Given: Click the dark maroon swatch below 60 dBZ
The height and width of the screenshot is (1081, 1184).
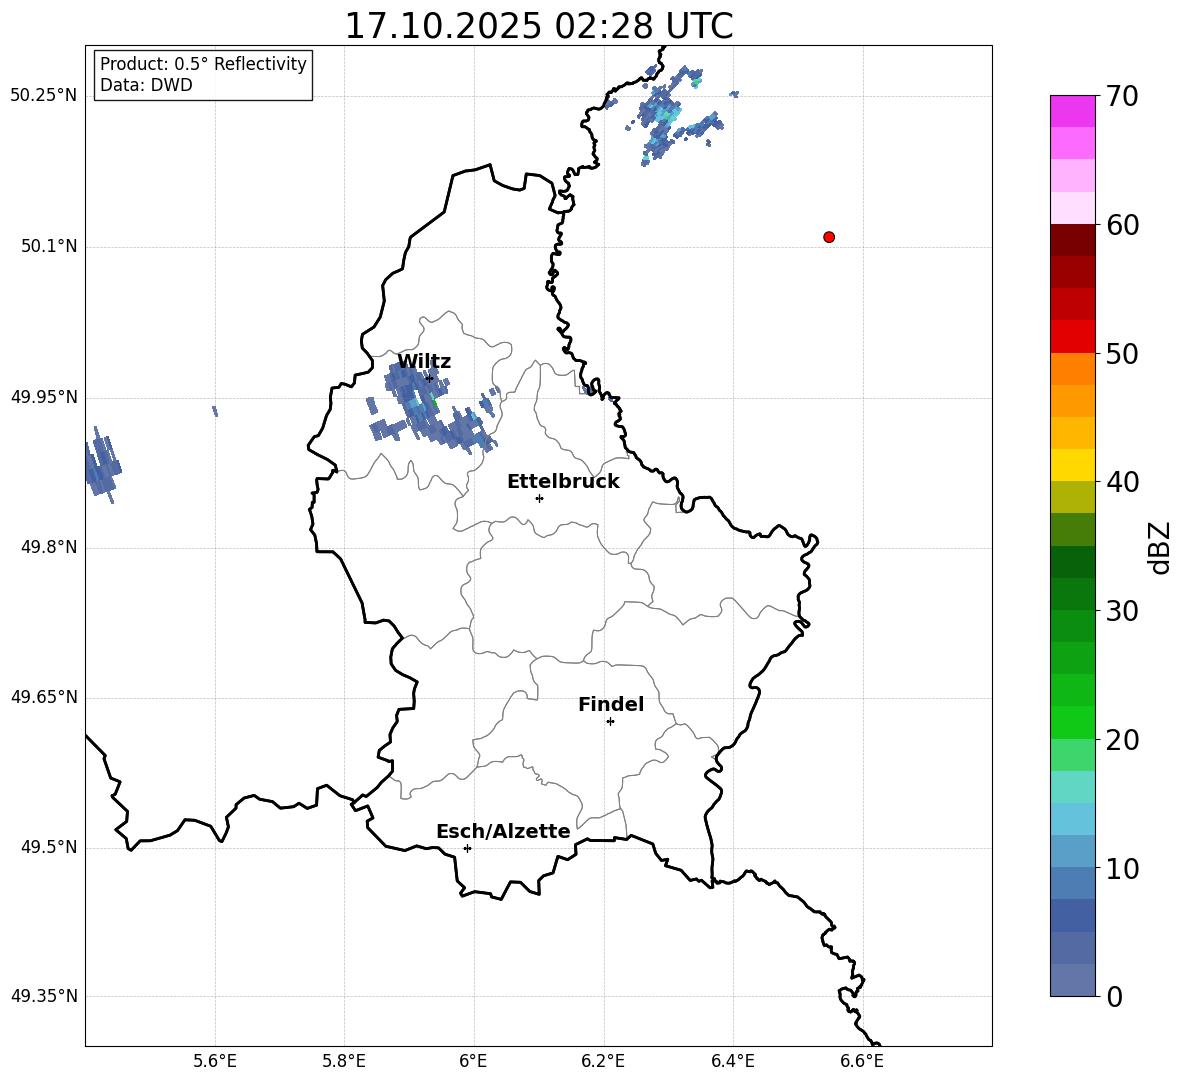Looking at the screenshot, I should point(1072,240).
